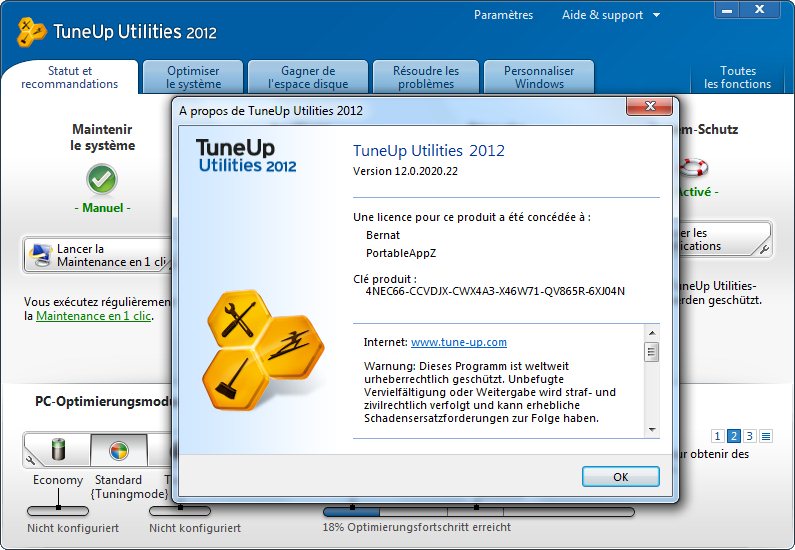Viewport: 795px width, 550px height.
Task: Open the Aide & support dropdown menu
Action: [610, 15]
